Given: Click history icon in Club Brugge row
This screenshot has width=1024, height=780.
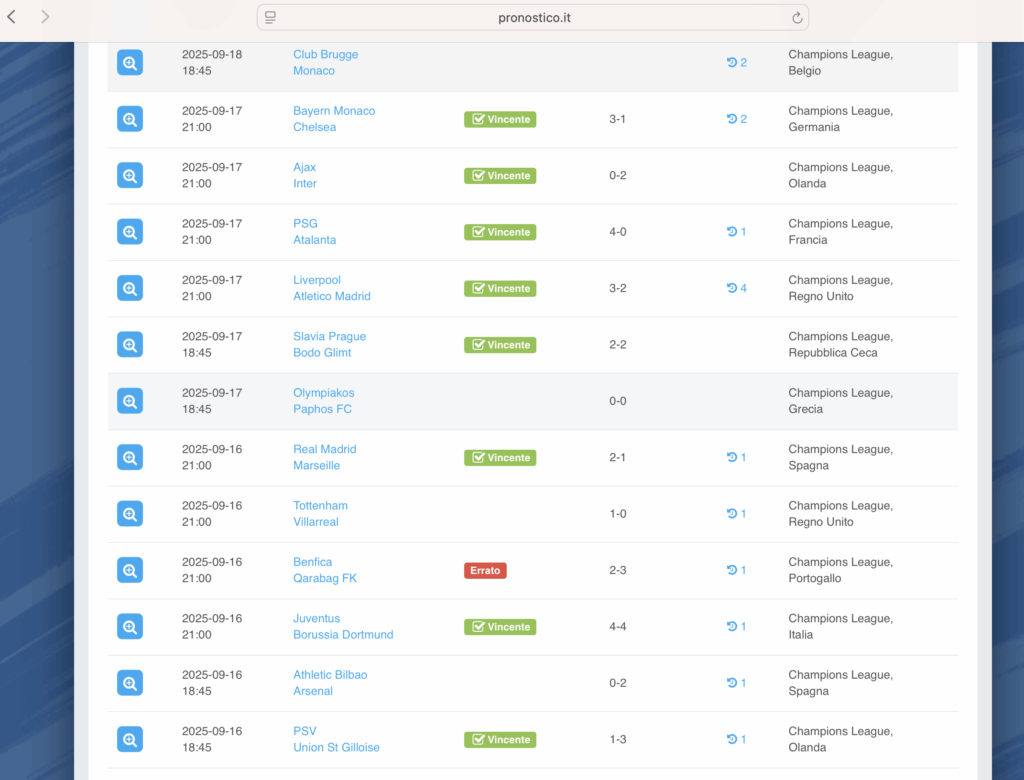Looking at the screenshot, I should pos(732,62).
